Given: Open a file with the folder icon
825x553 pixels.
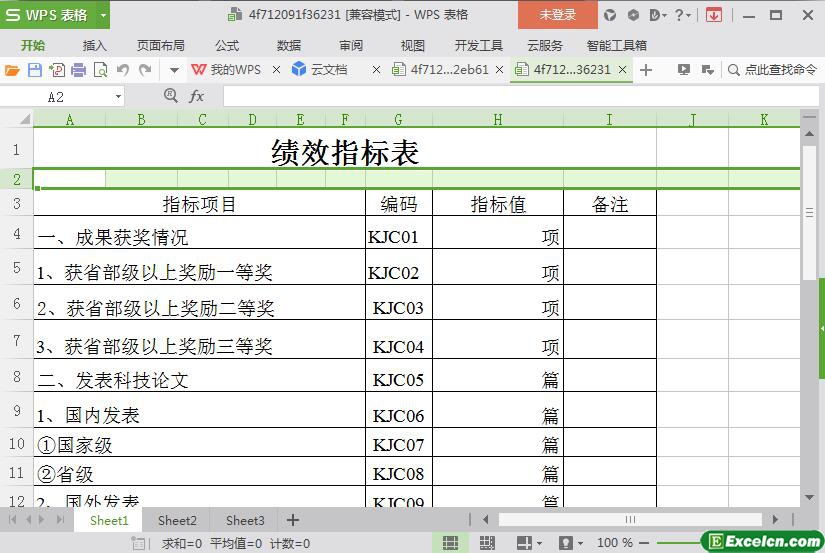Looking at the screenshot, I should coord(12,69).
